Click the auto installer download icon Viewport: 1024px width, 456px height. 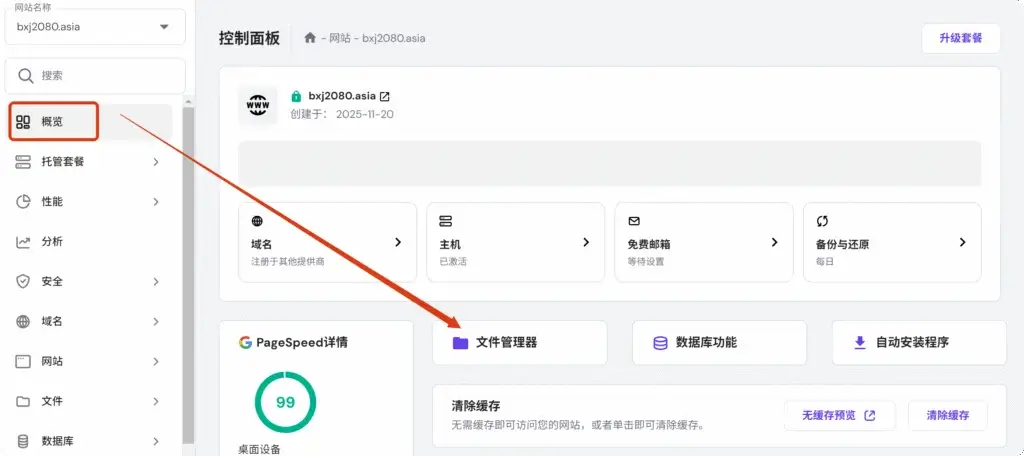pyautogui.click(x=859, y=342)
